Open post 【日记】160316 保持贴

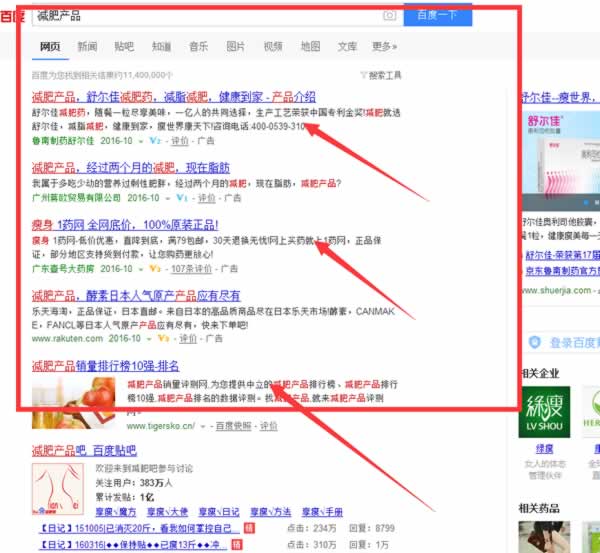point(133,545)
